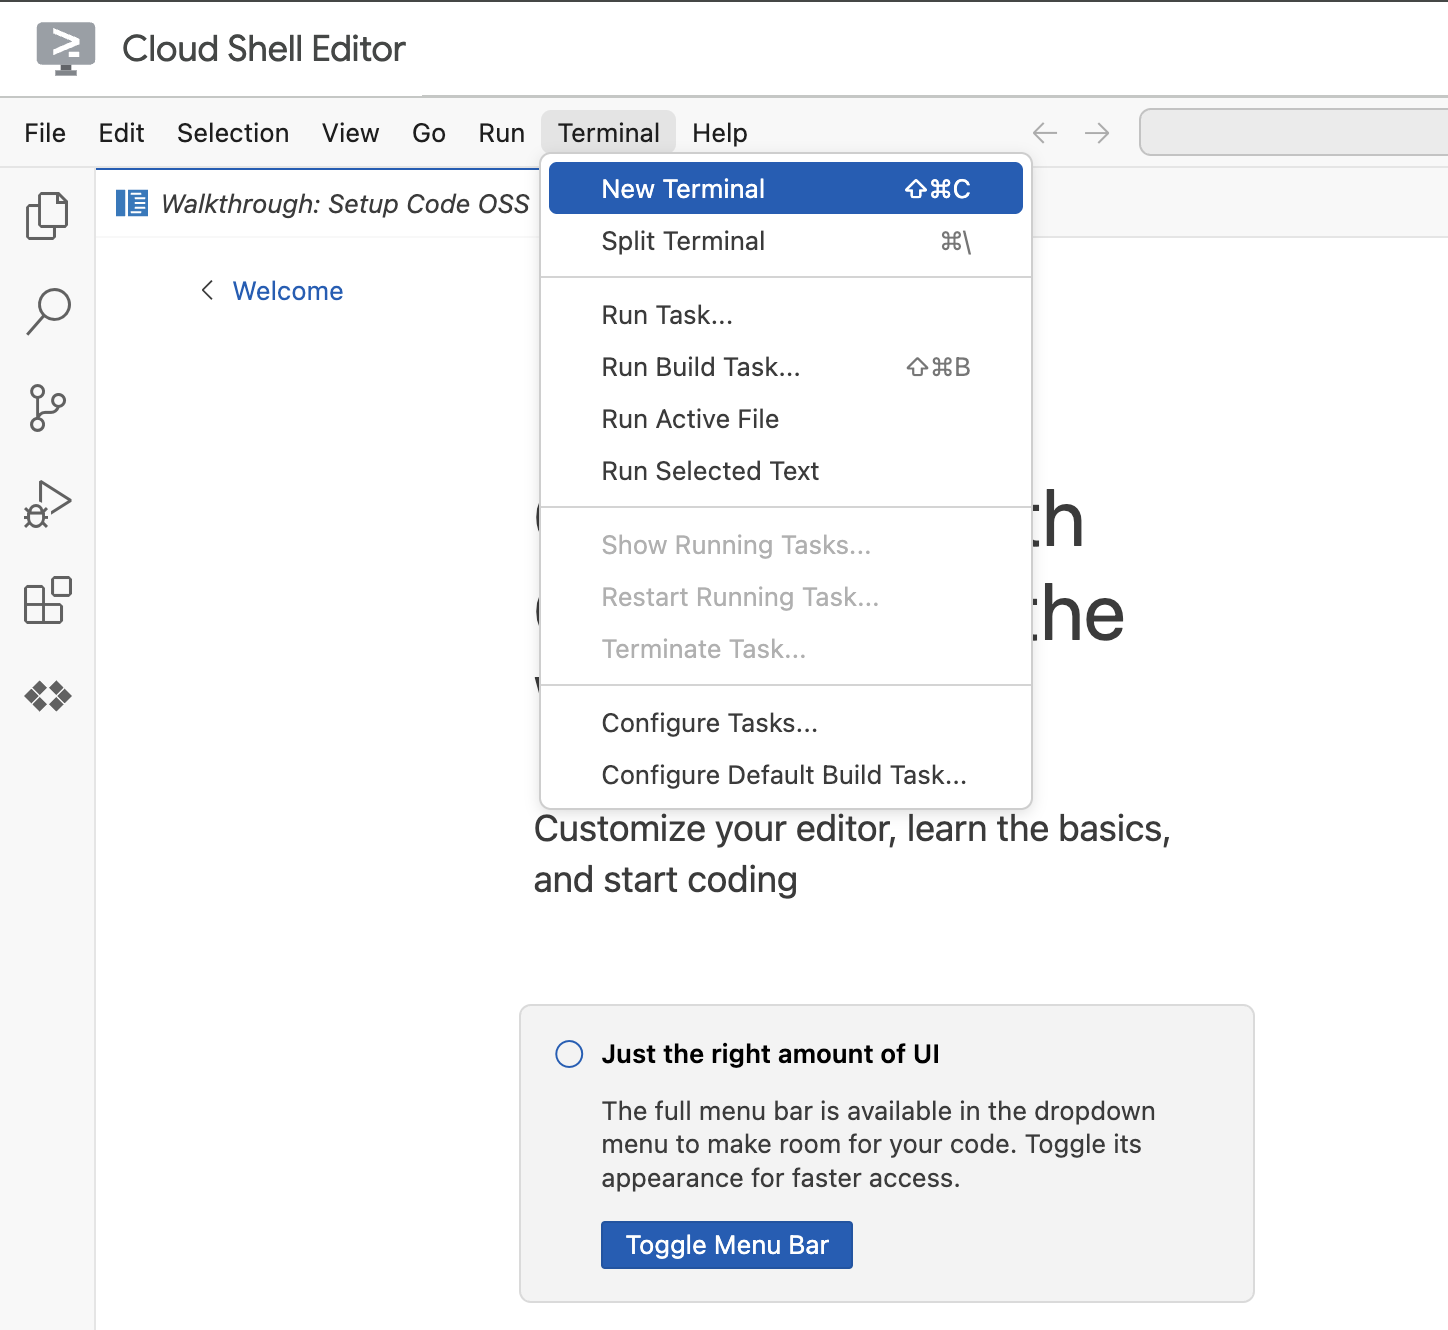Viewport: 1448px width, 1330px height.
Task: Switch to the Walkthrough: Setup Code OSS tab
Action: (345, 203)
